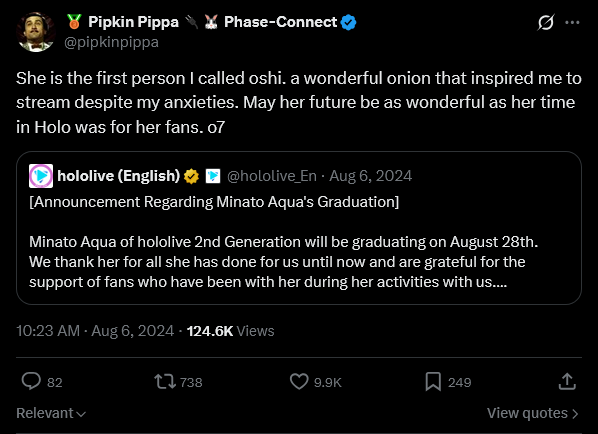The width and height of the screenshot is (598, 434).
Task: Click the 10:23 AM Aug 6, 2024 timestamp
Action: [x=95, y=331]
